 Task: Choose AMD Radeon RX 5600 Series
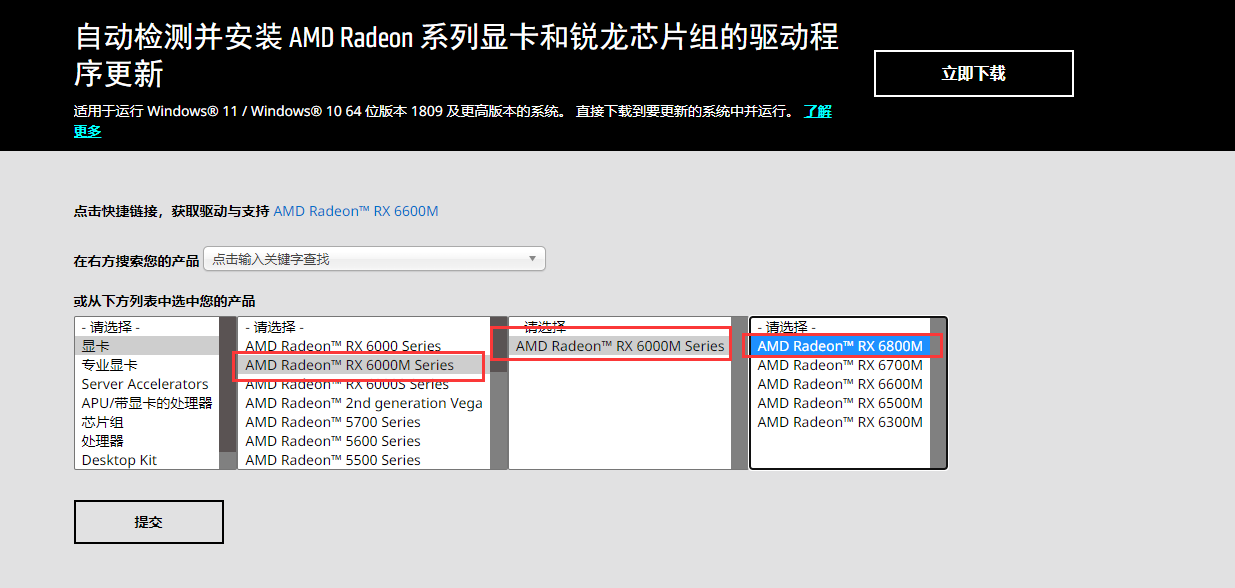[x=364, y=441]
